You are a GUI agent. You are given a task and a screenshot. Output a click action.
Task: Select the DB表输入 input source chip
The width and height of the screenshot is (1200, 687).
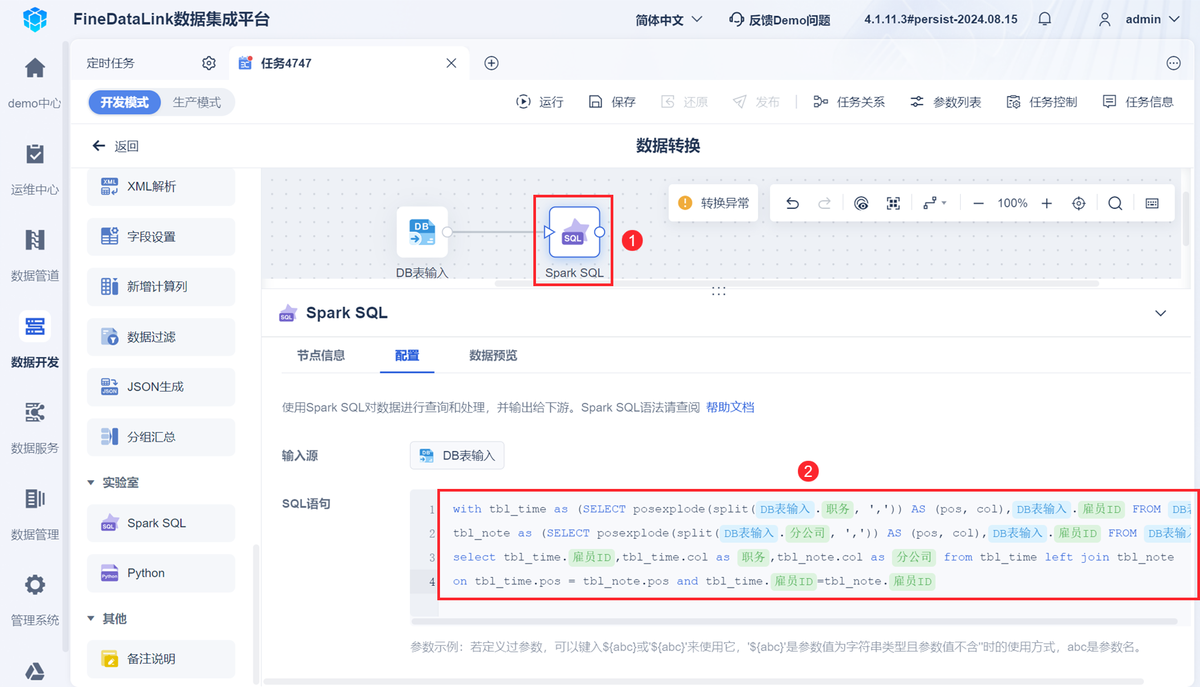pos(457,456)
